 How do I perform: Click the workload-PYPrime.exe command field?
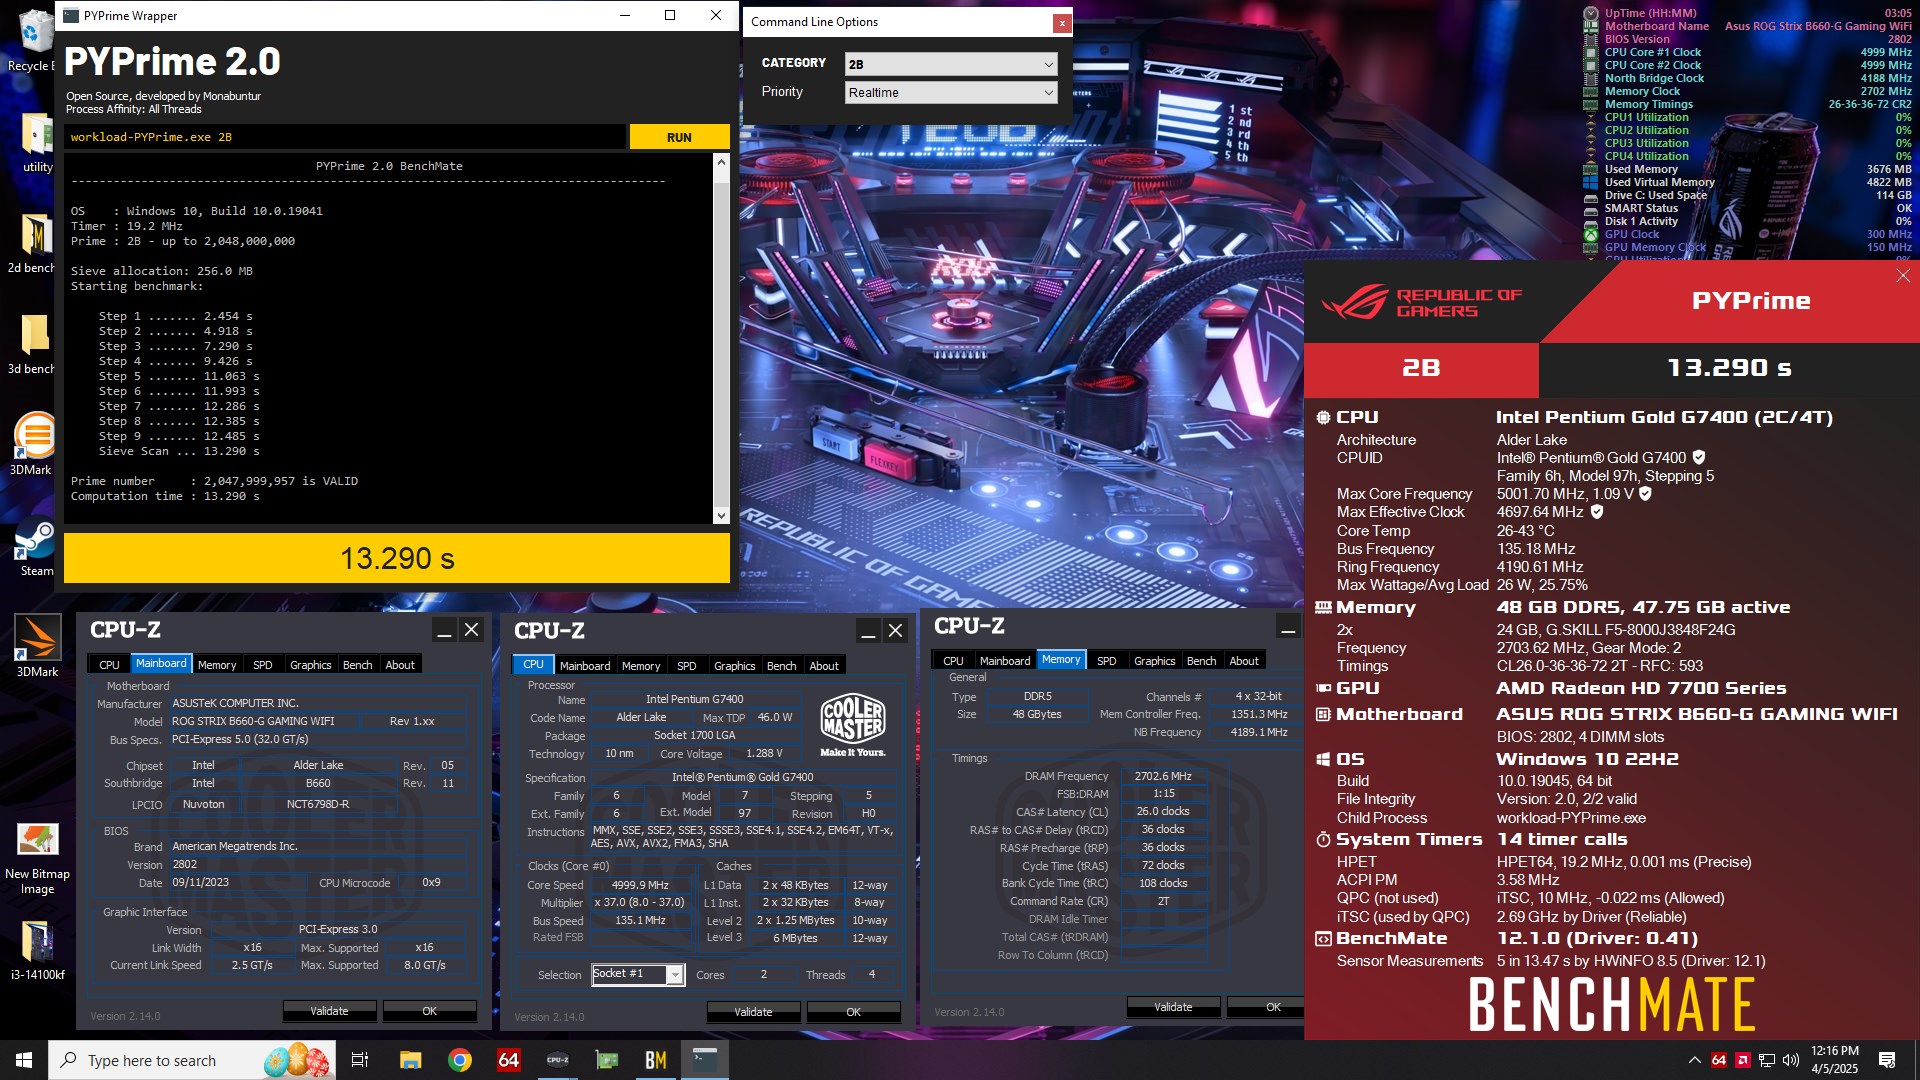[346, 137]
